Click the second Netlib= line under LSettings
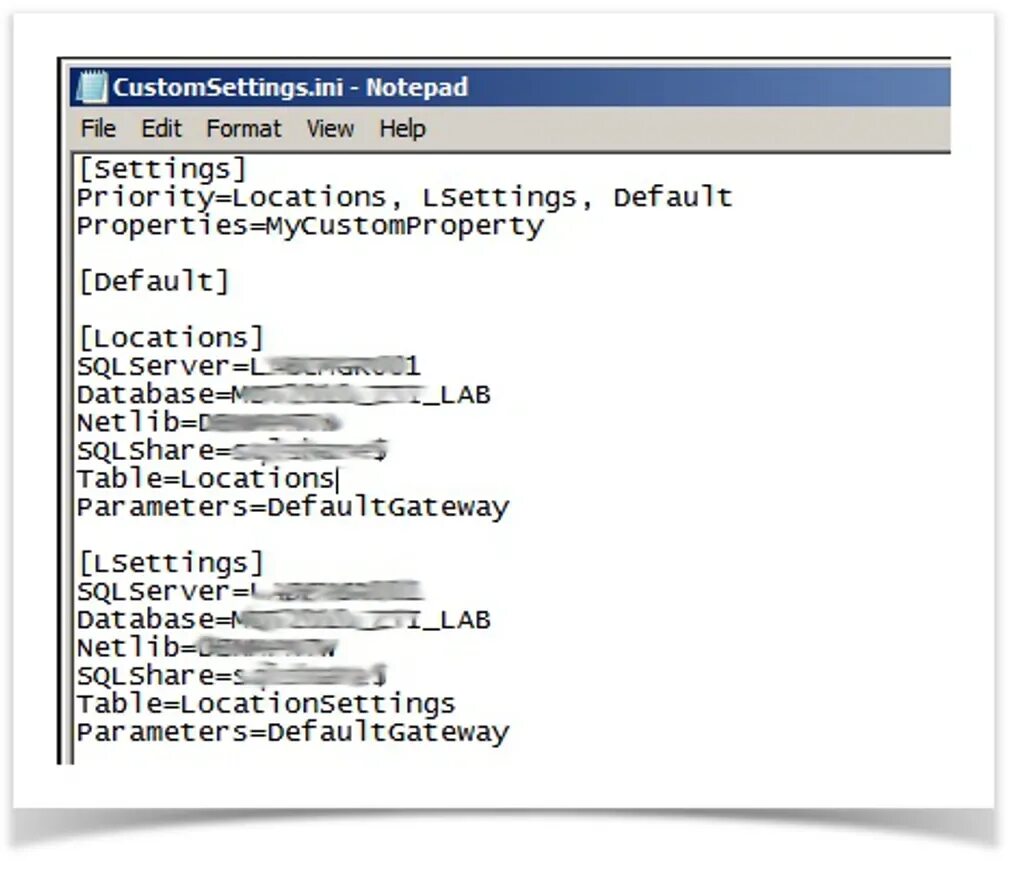The width and height of the screenshot is (1024, 870). [x=207, y=648]
